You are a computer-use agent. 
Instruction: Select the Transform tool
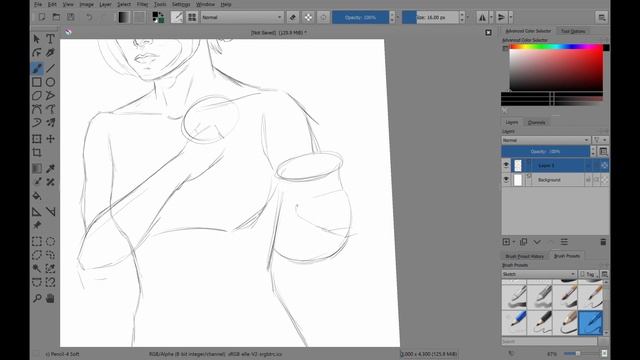[x=37, y=139]
